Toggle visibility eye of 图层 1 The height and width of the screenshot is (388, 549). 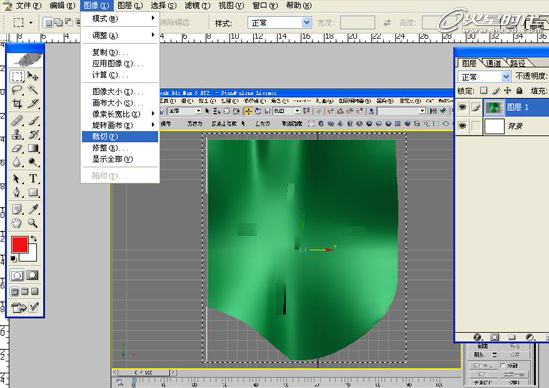coord(462,107)
